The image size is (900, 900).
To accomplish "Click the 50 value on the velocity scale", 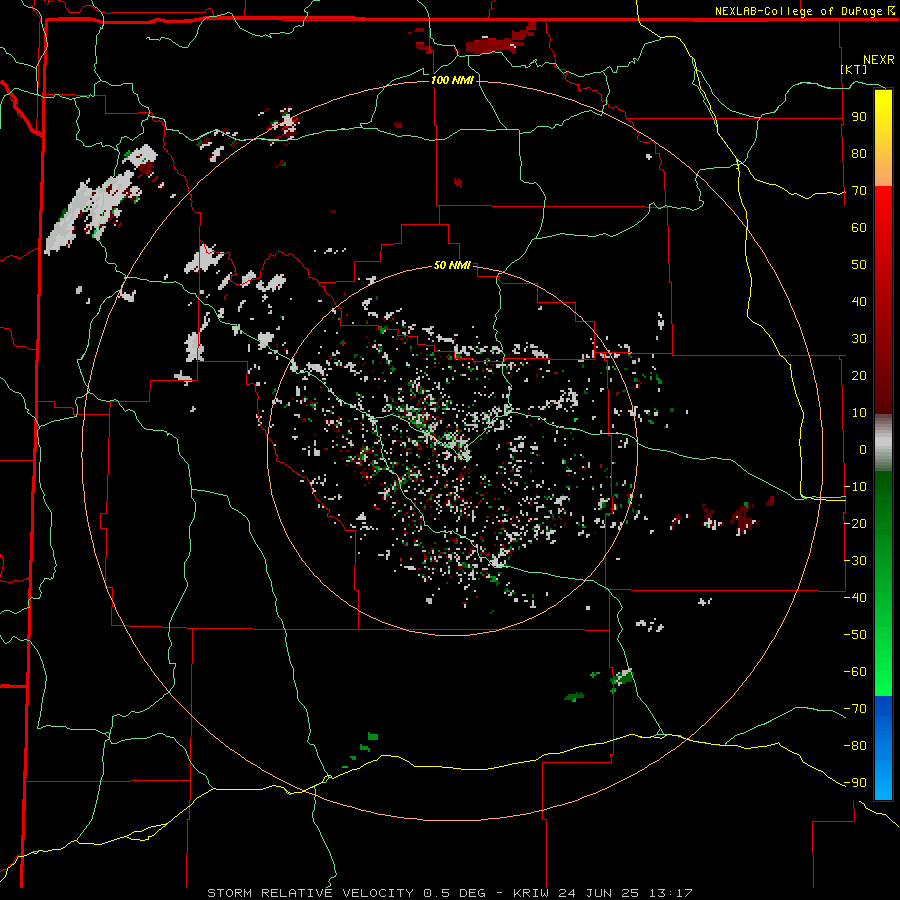I will pos(859,265).
